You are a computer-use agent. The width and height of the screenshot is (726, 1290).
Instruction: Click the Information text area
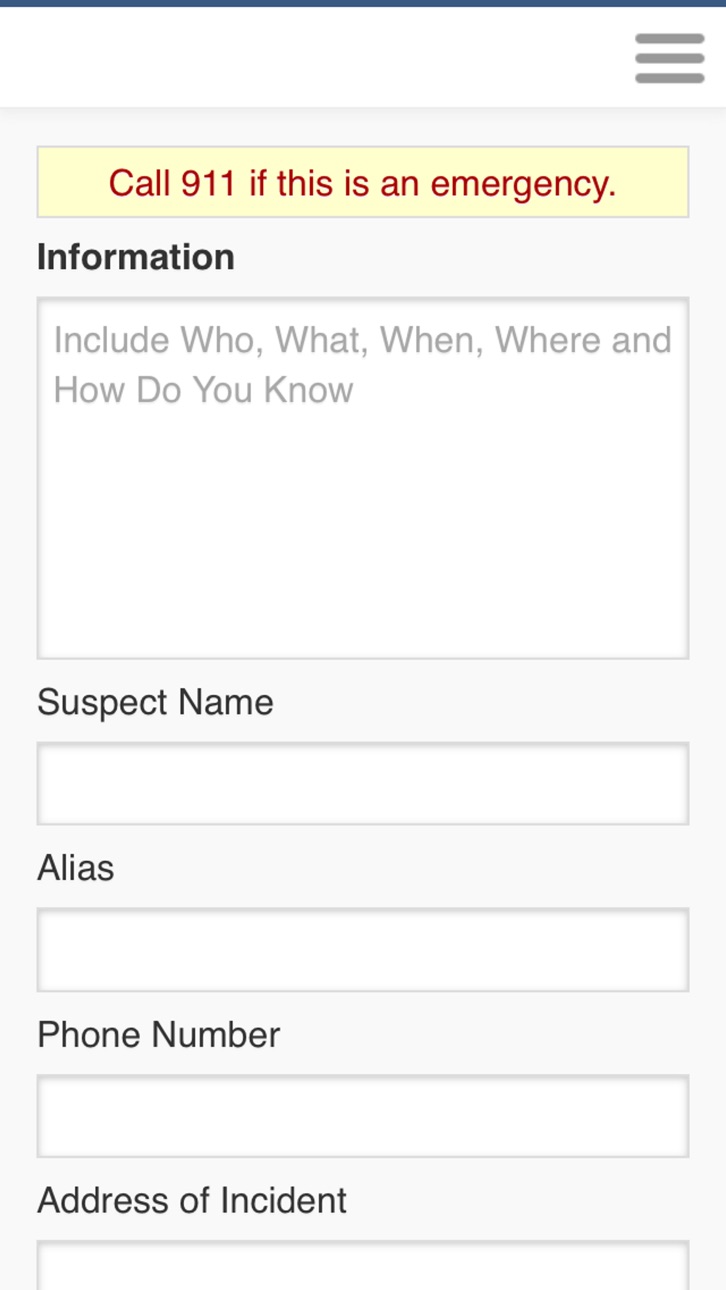tap(363, 478)
